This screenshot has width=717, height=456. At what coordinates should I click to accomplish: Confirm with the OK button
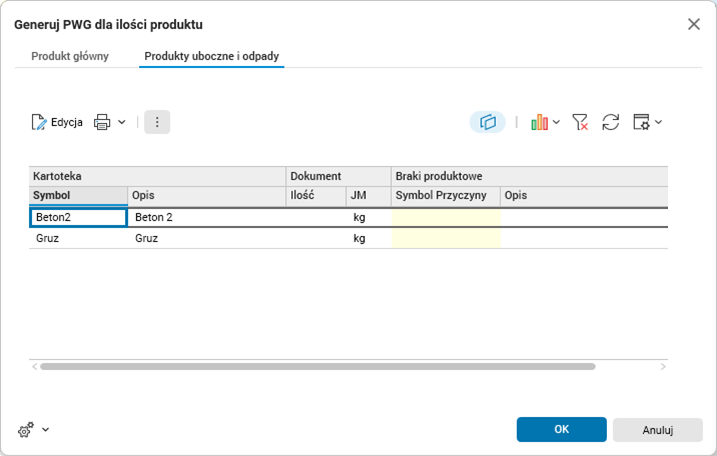click(561, 429)
